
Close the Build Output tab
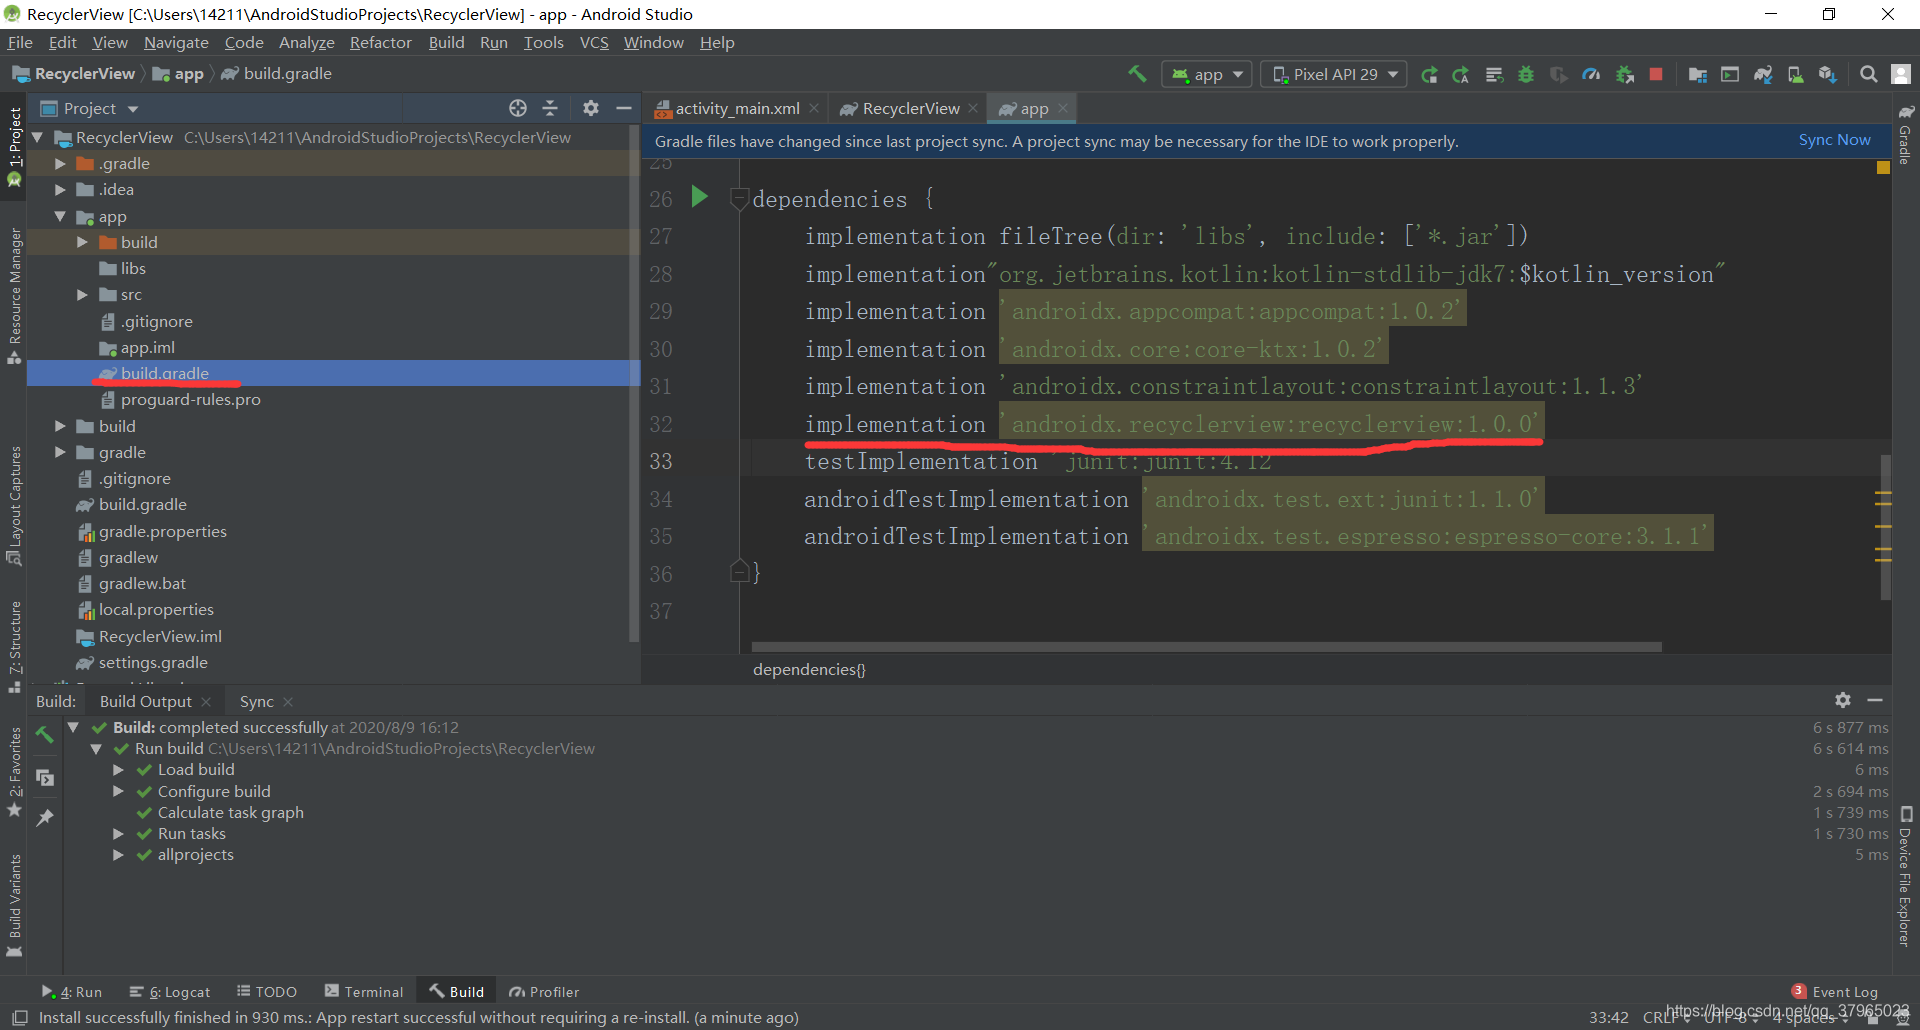click(x=206, y=702)
